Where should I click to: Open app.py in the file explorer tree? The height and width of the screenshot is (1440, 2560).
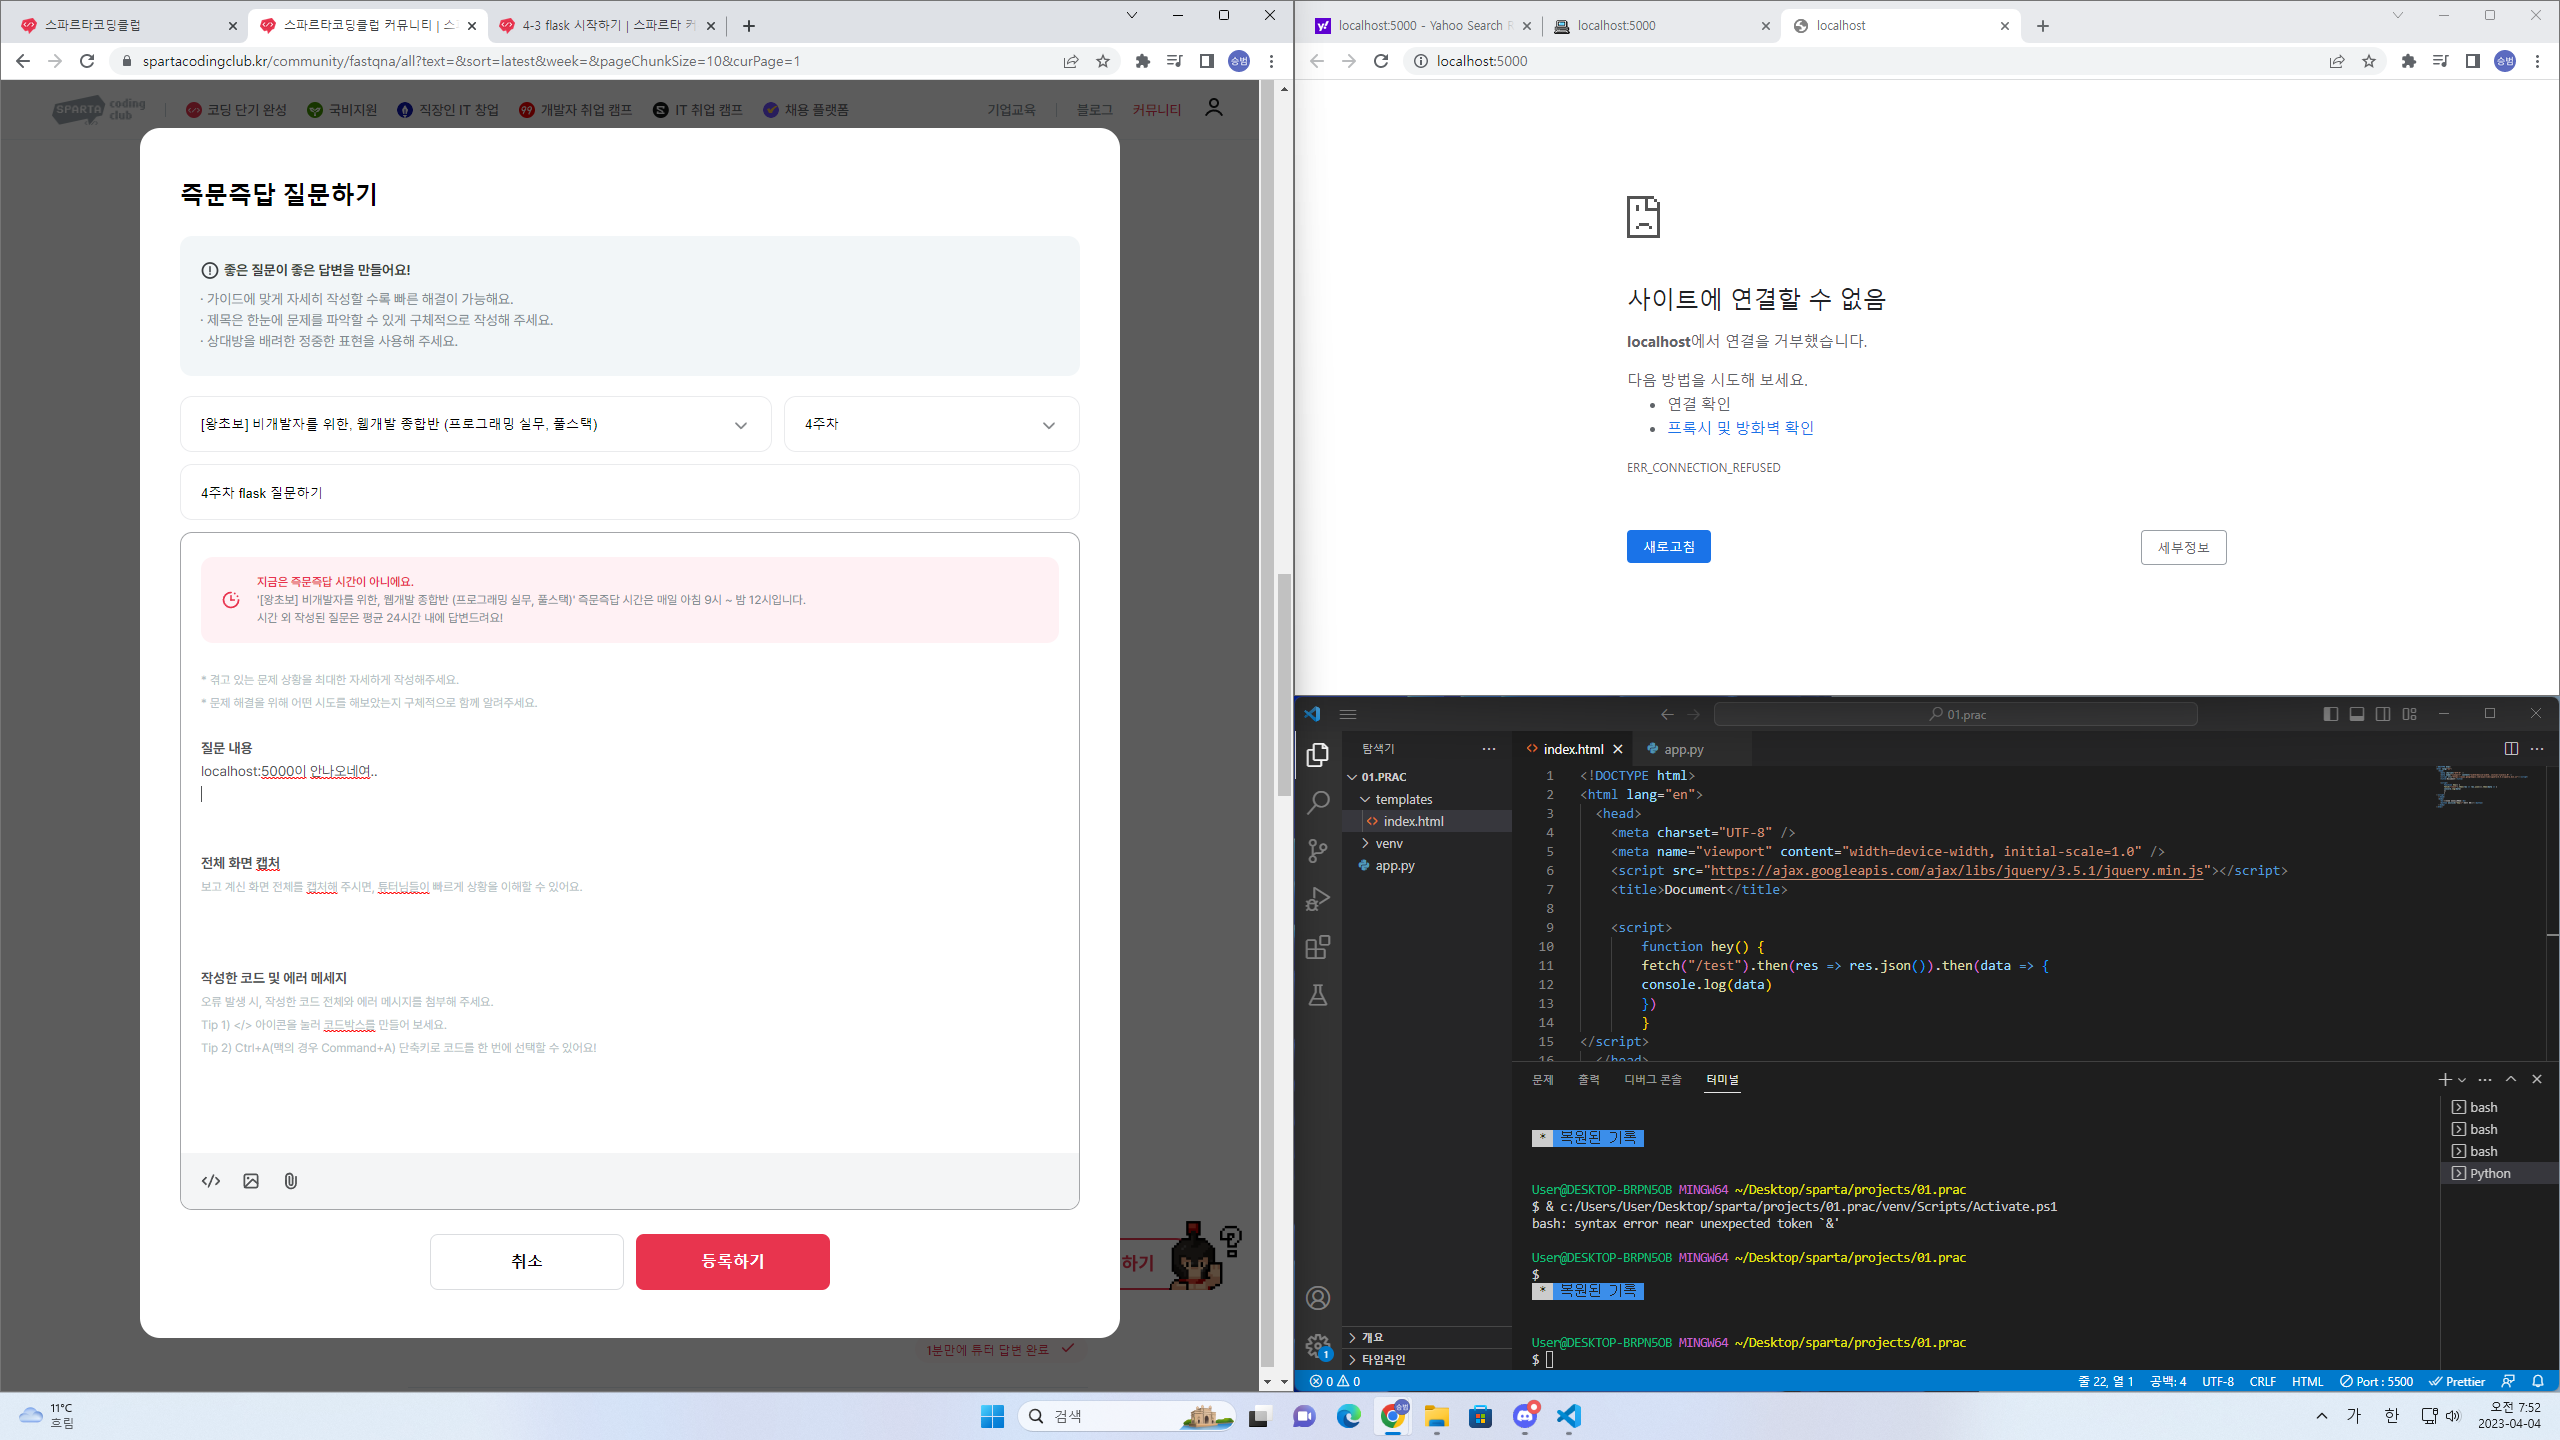tap(1395, 865)
